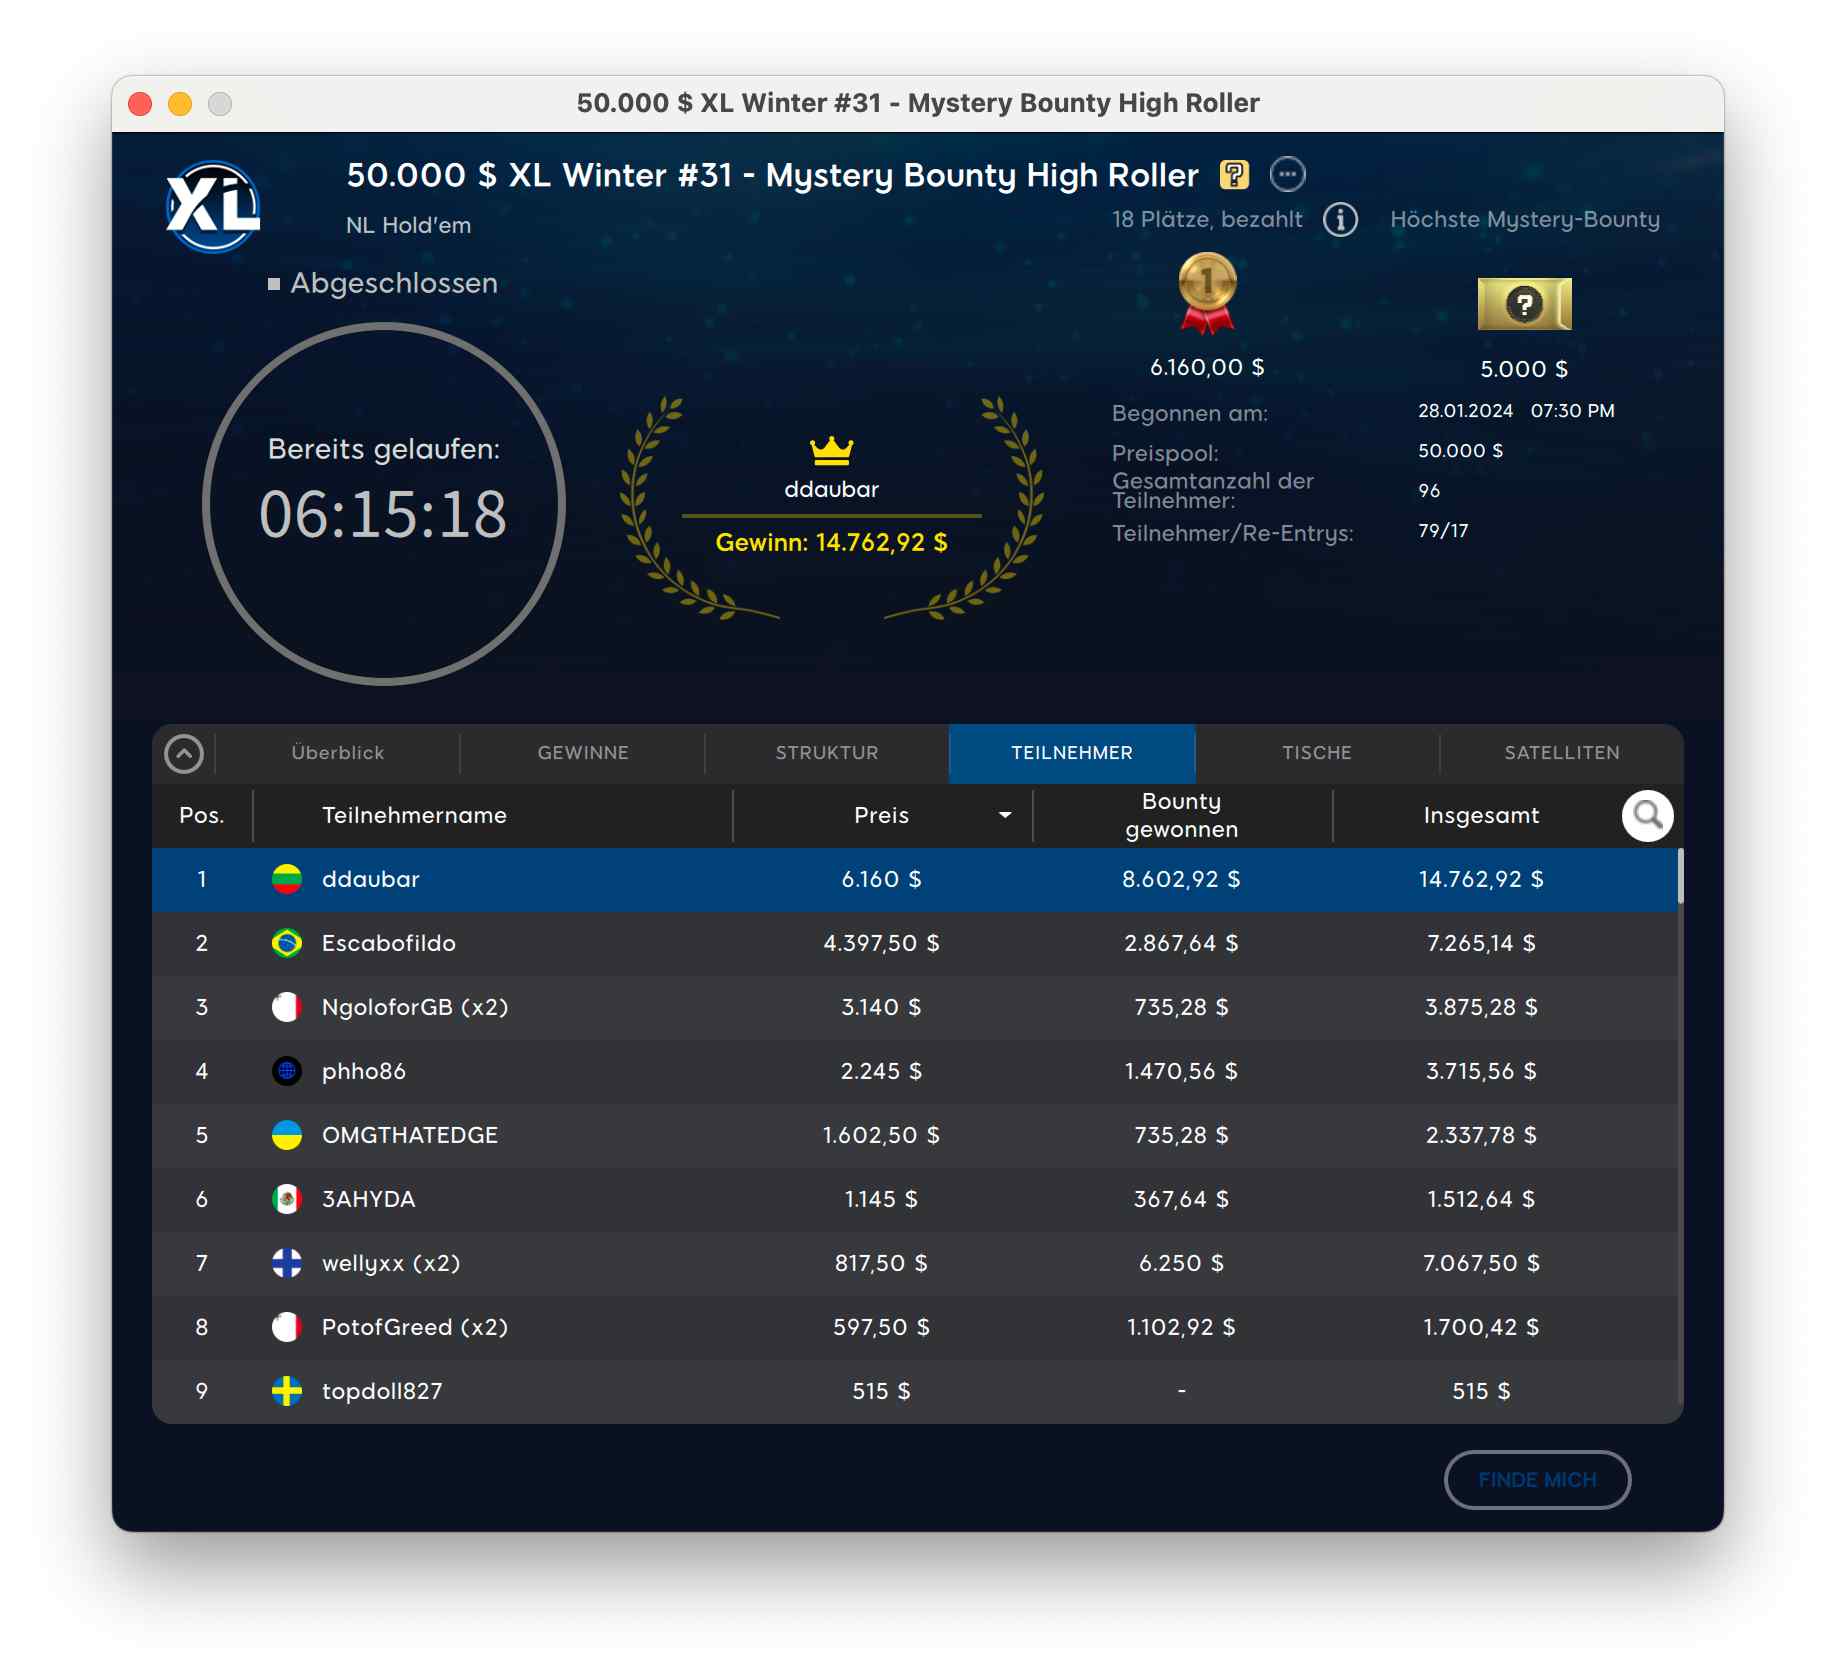Click the XL series logo

click(213, 207)
